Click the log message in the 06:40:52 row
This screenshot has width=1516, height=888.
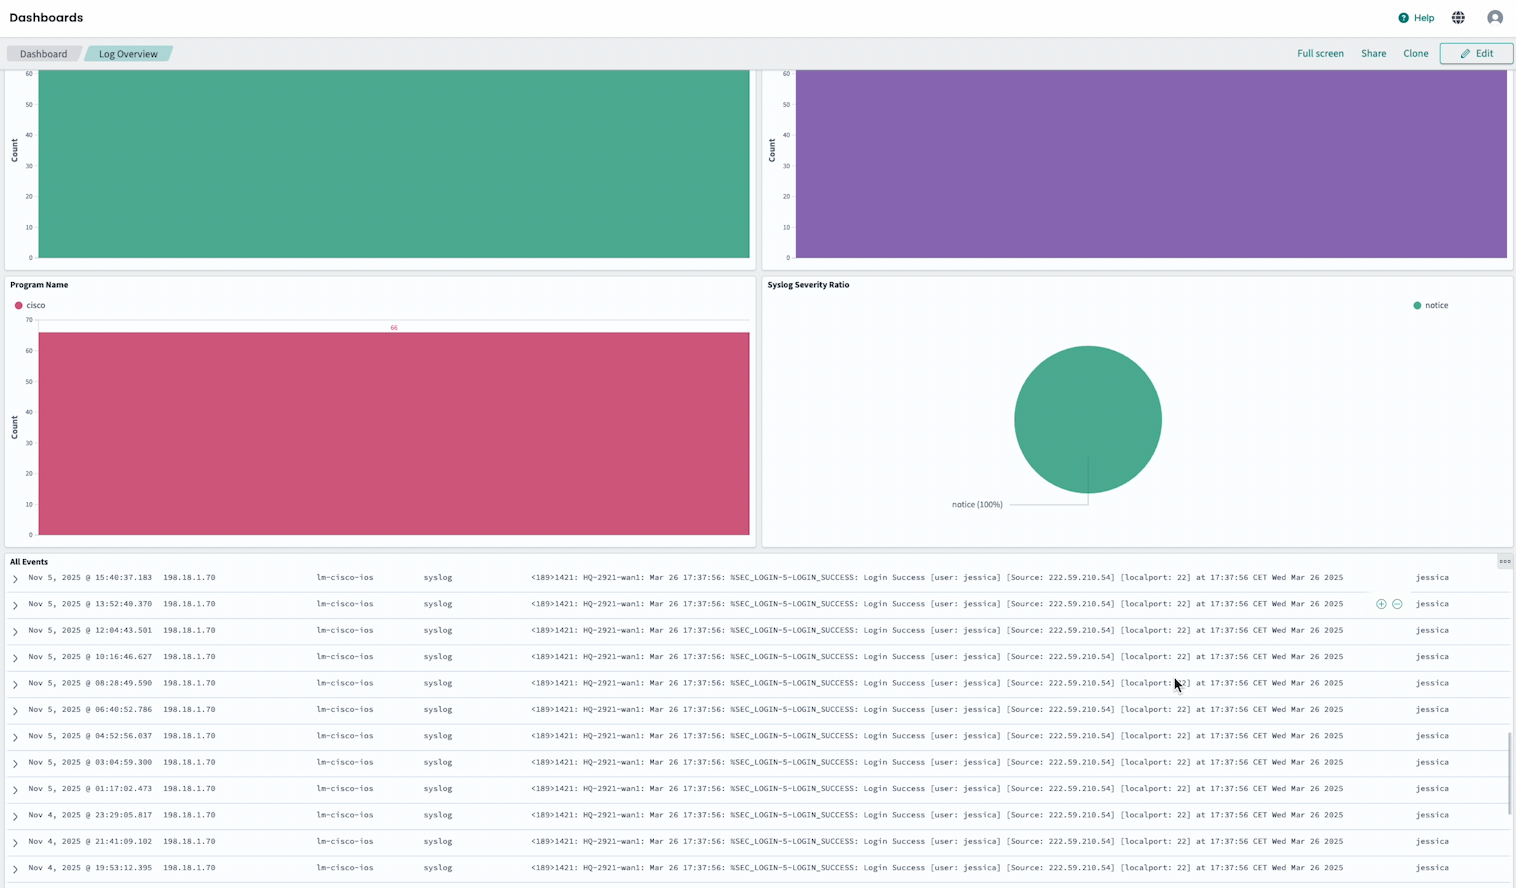click(937, 709)
